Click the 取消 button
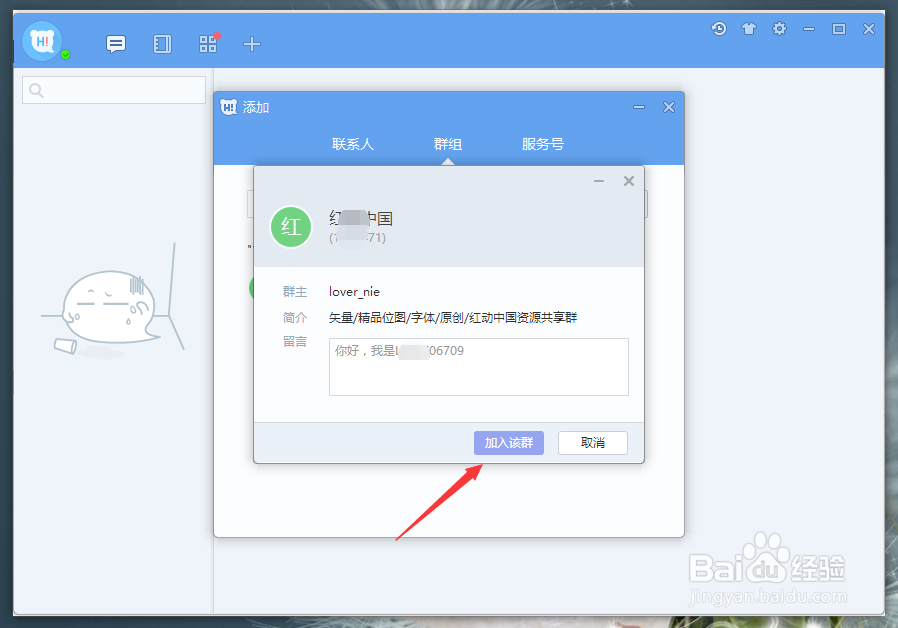The image size is (898, 628). click(x=592, y=442)
